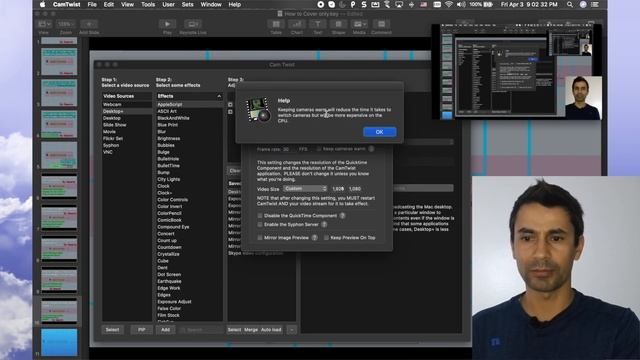Select the blue slide 11 thumbnail

(x=59, y=342)
